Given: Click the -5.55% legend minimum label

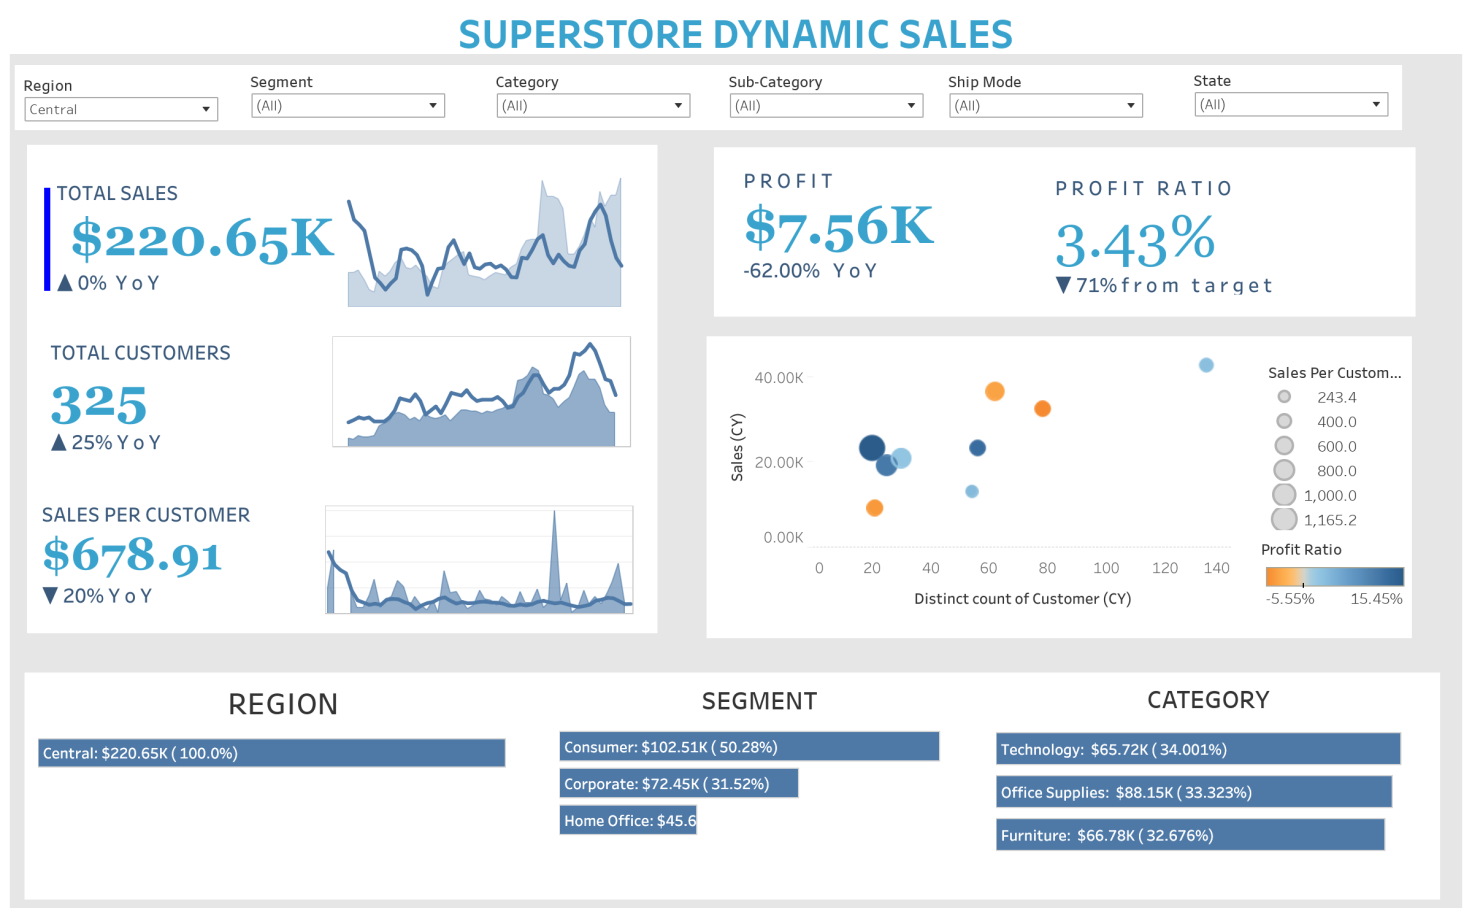Looking at the screenshot, I should (x=1290, y=599).
